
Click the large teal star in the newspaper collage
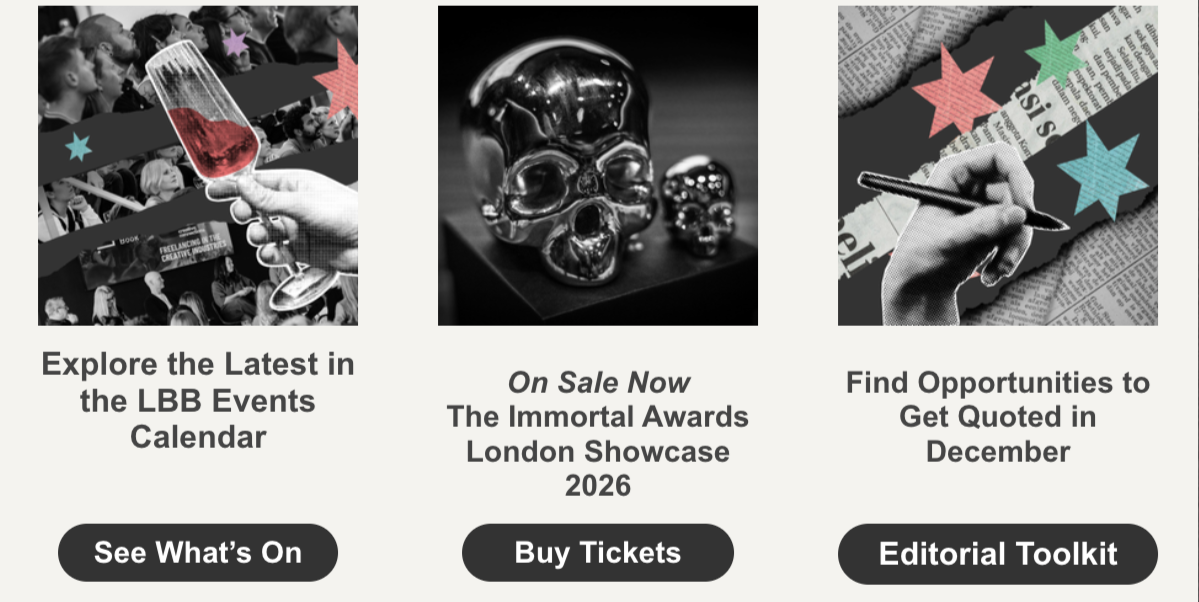1102,171
